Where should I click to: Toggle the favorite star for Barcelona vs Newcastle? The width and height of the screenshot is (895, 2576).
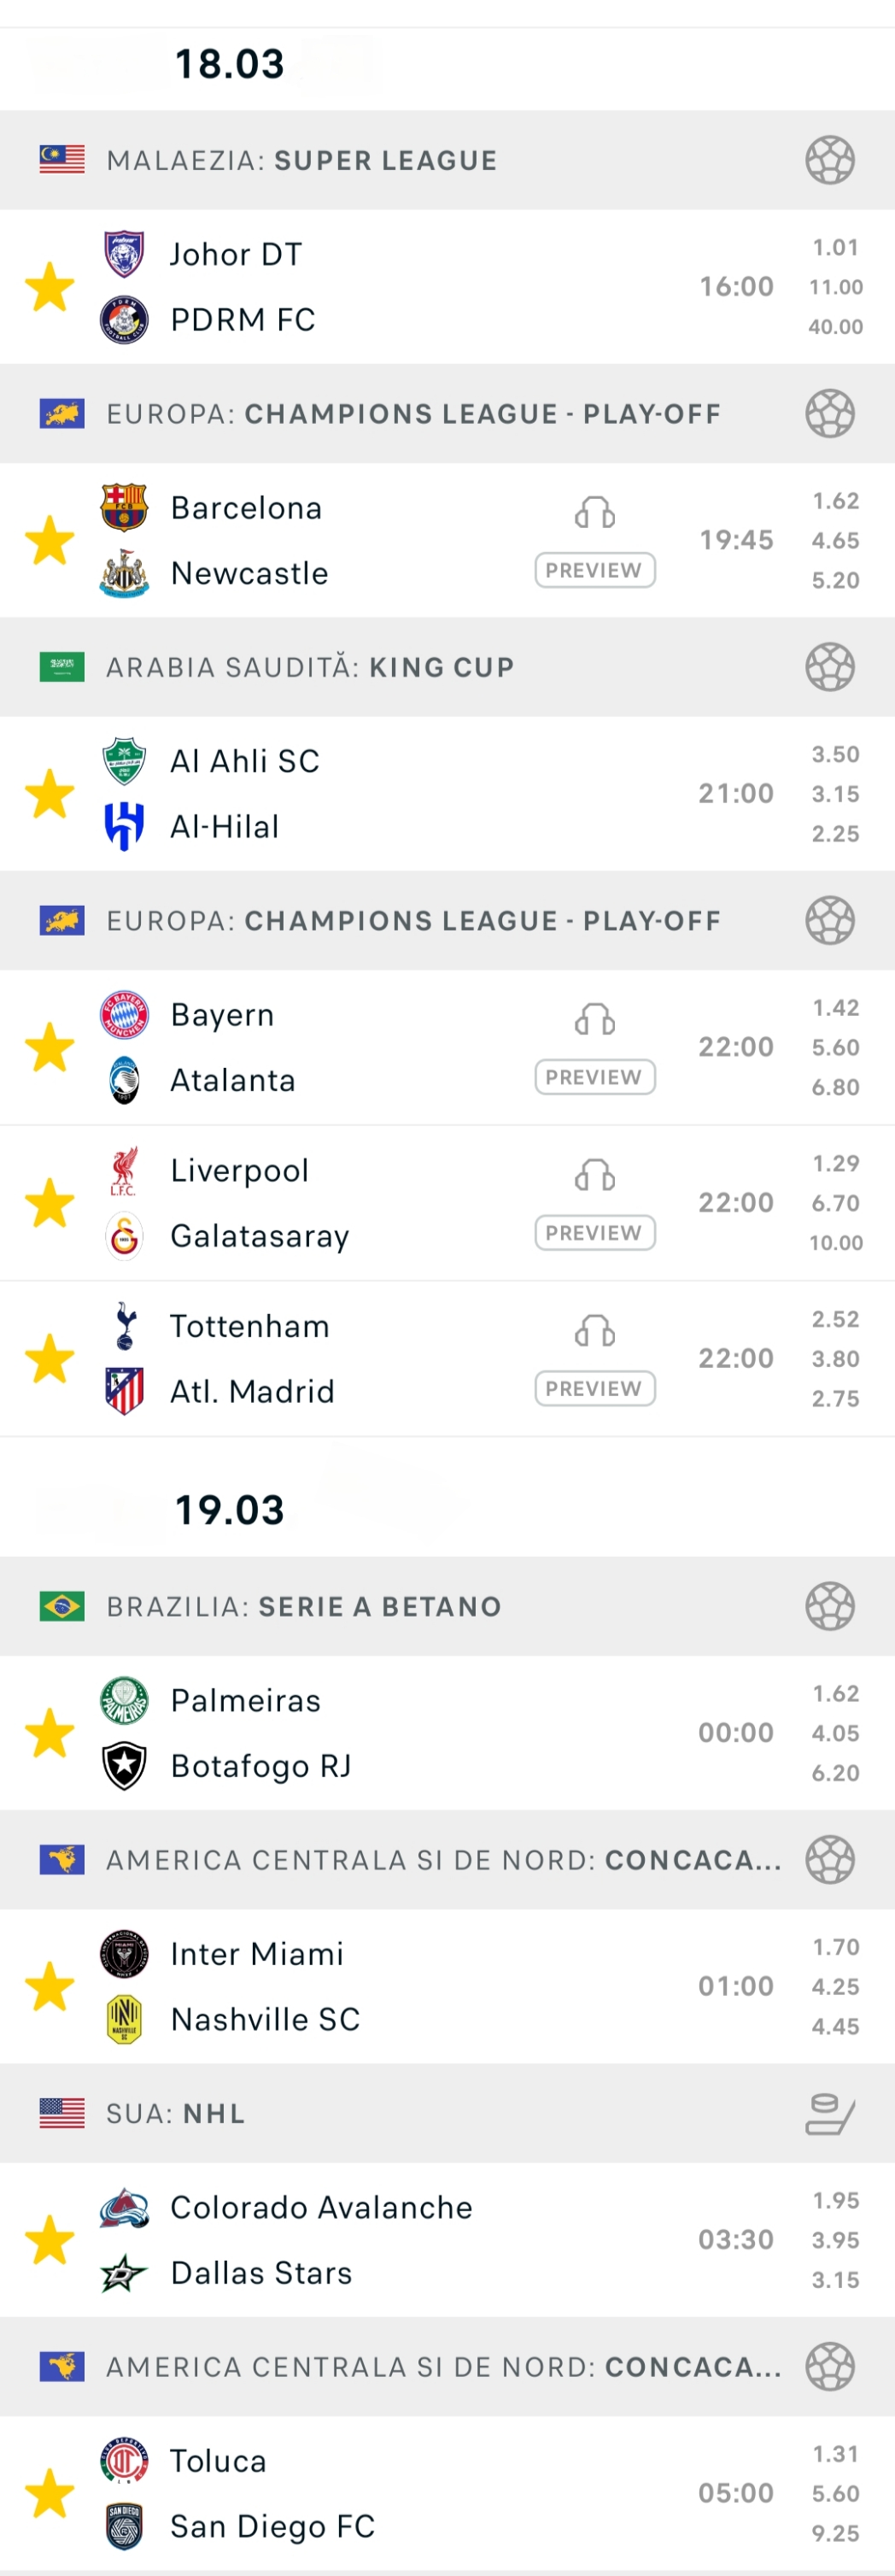click(49, 541)
